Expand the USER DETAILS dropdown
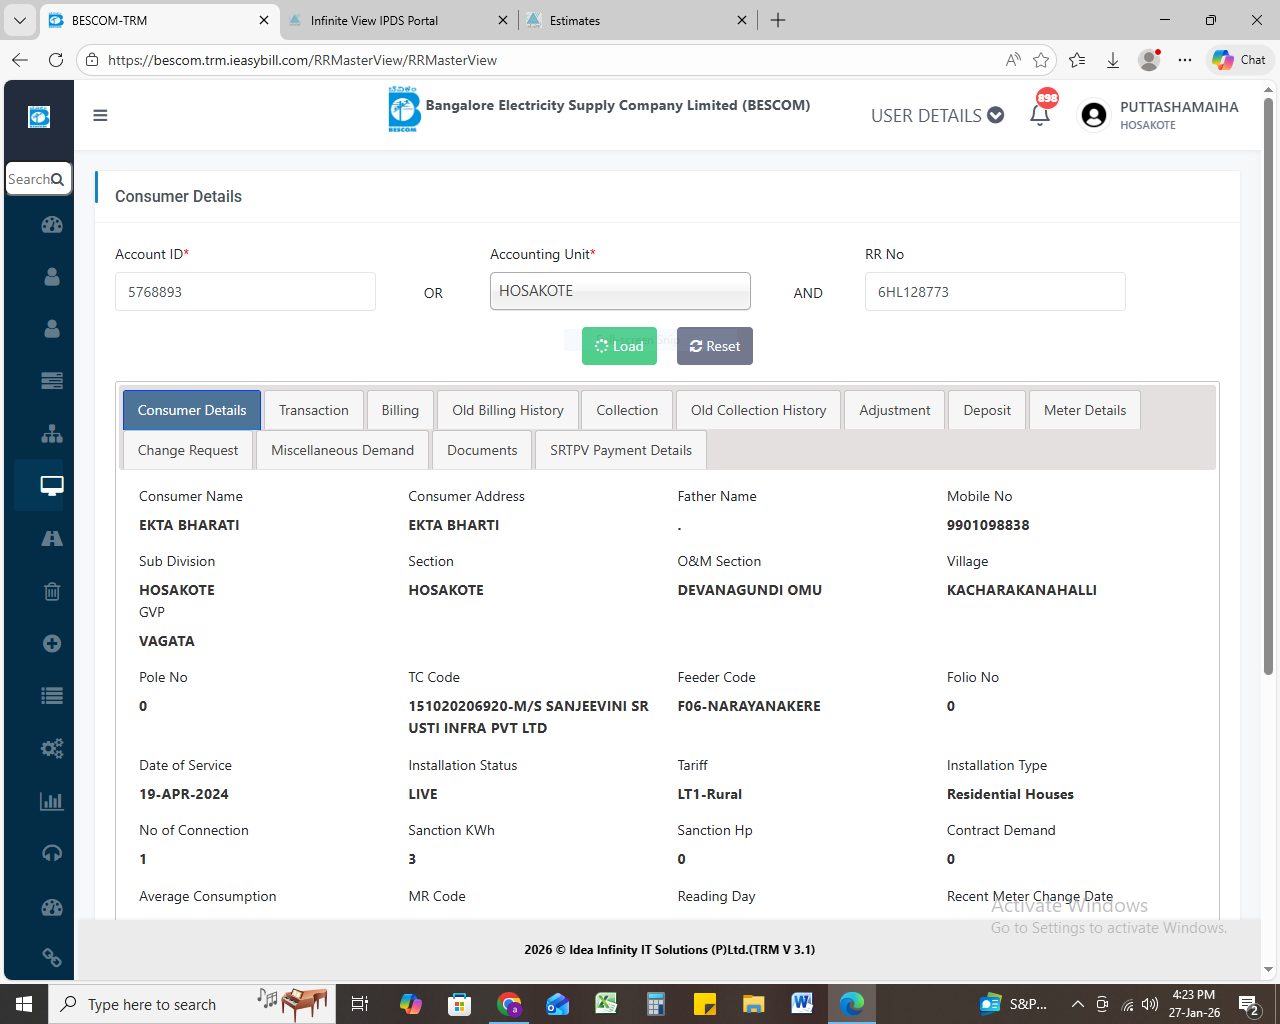 (937, 116)
